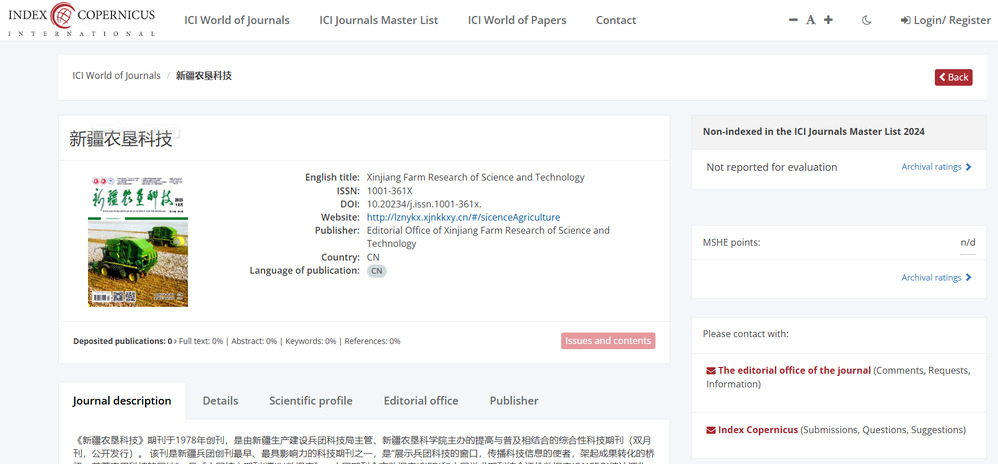Open the Contact page
998x464 pixels.
[x=615, y=20]
